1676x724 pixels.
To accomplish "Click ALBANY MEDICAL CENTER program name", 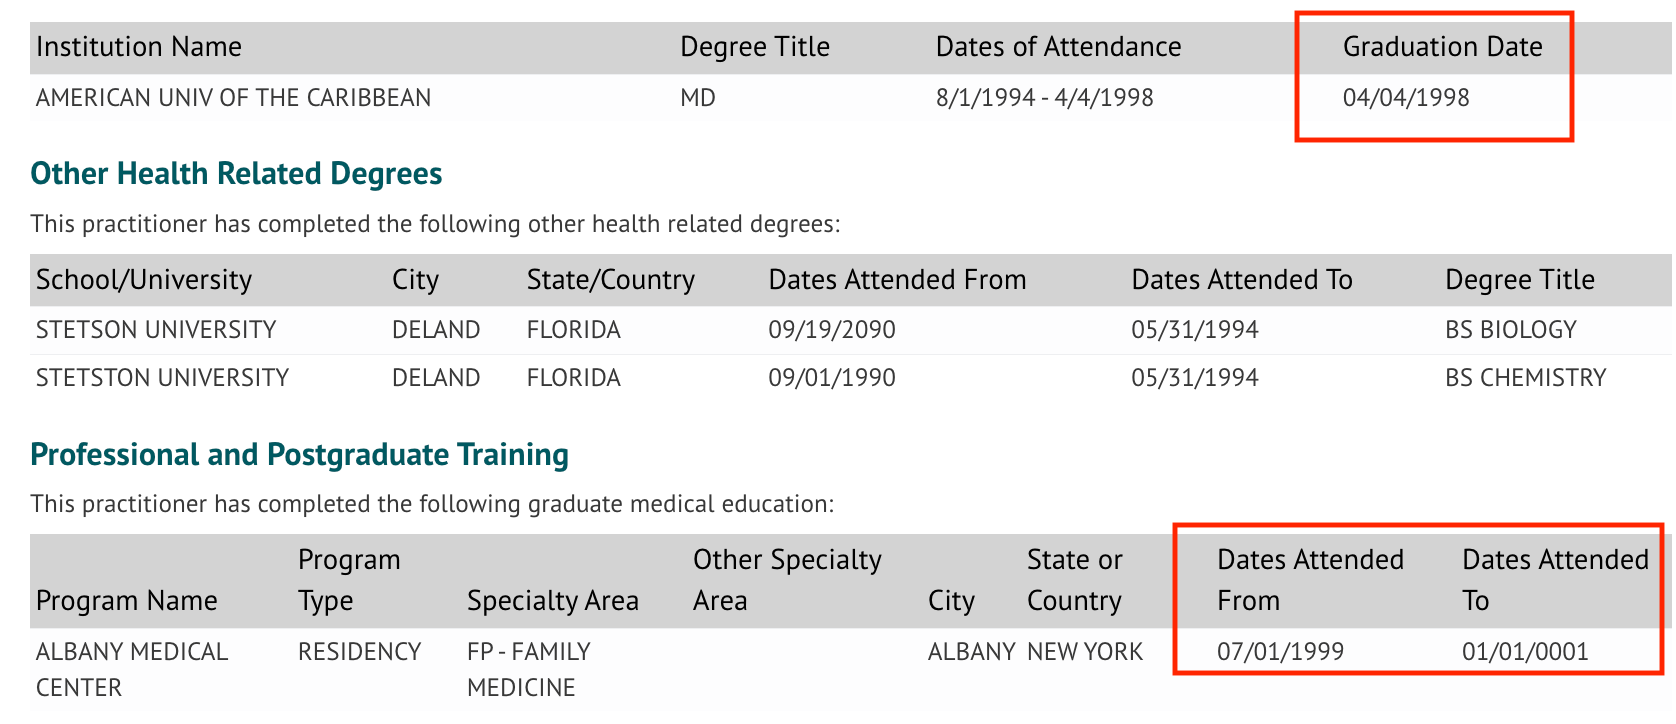I will pos(132,670).
